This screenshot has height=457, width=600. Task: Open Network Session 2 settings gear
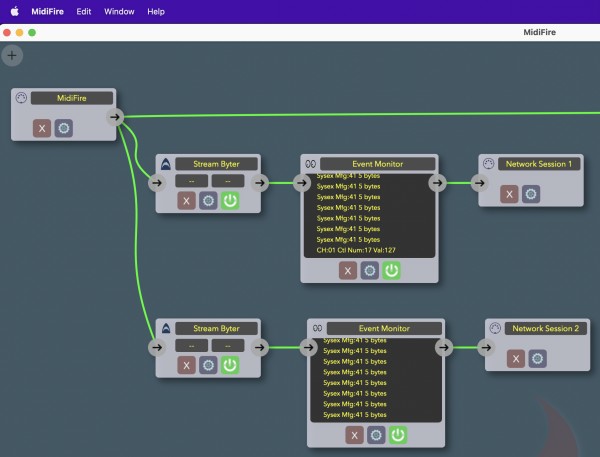(538, 359)
